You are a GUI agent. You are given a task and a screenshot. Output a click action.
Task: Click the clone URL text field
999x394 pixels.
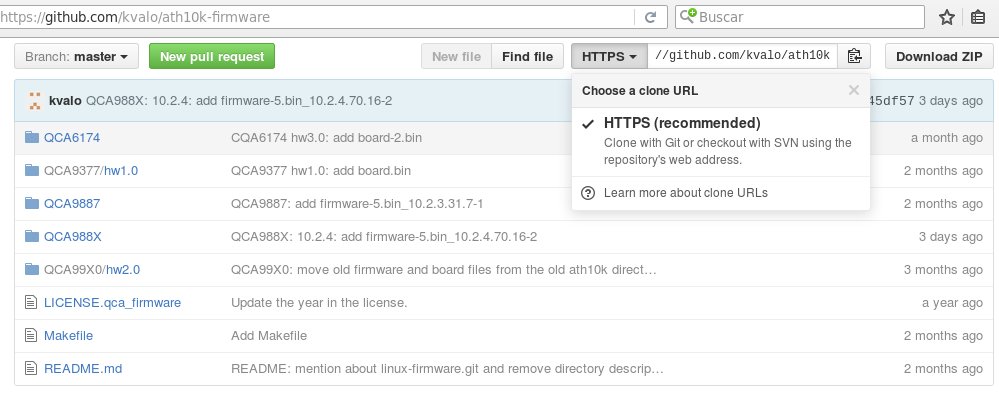point(742,56)
